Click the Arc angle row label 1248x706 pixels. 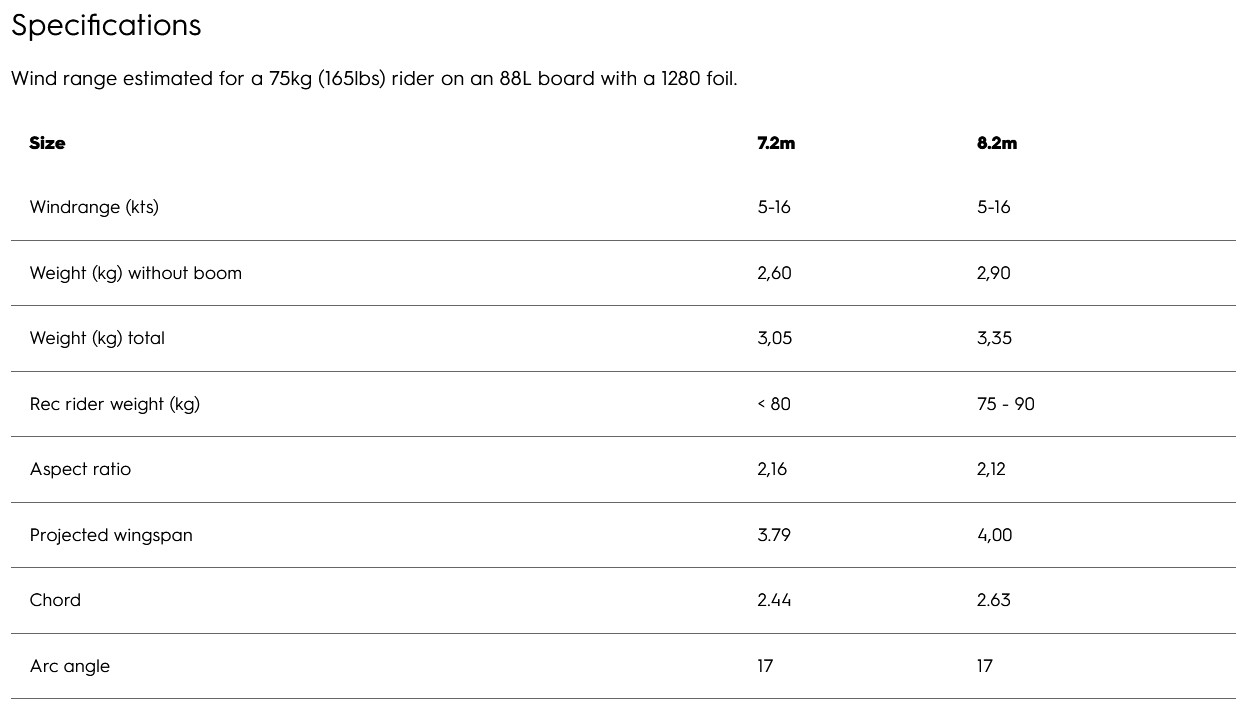(x=70, y=666)
